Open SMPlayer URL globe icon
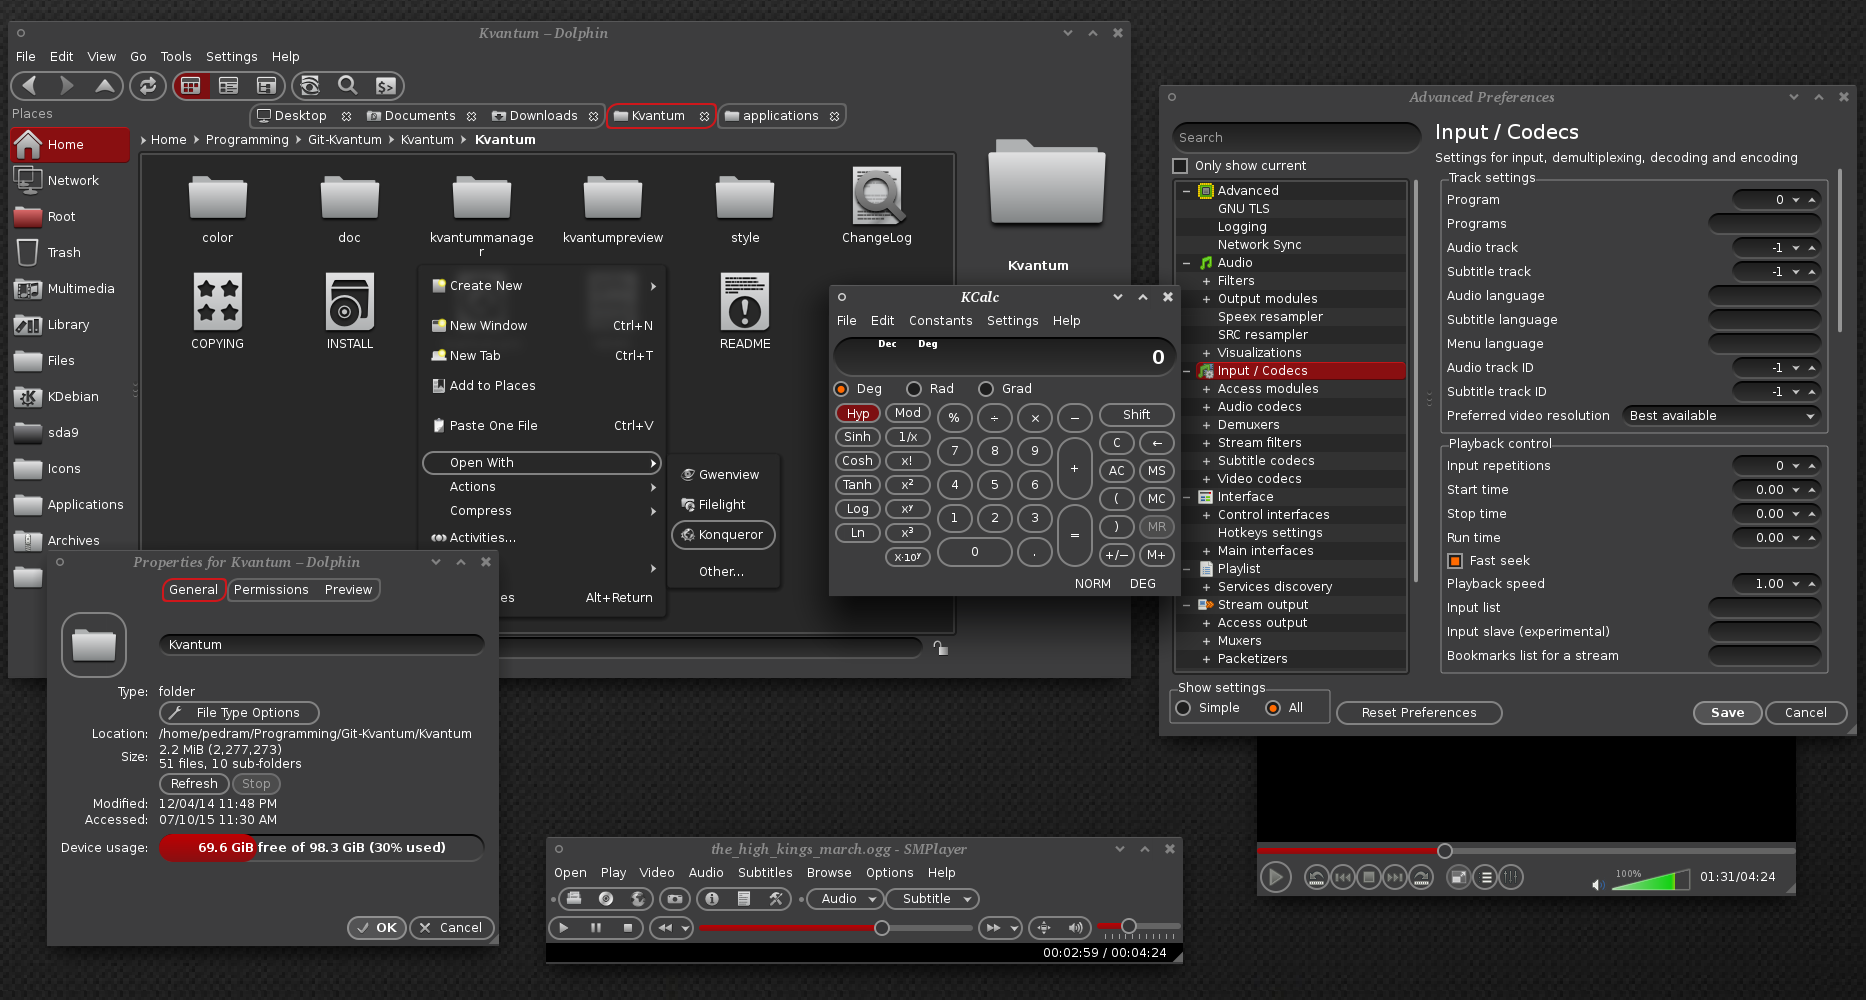 tap(637, 899)
